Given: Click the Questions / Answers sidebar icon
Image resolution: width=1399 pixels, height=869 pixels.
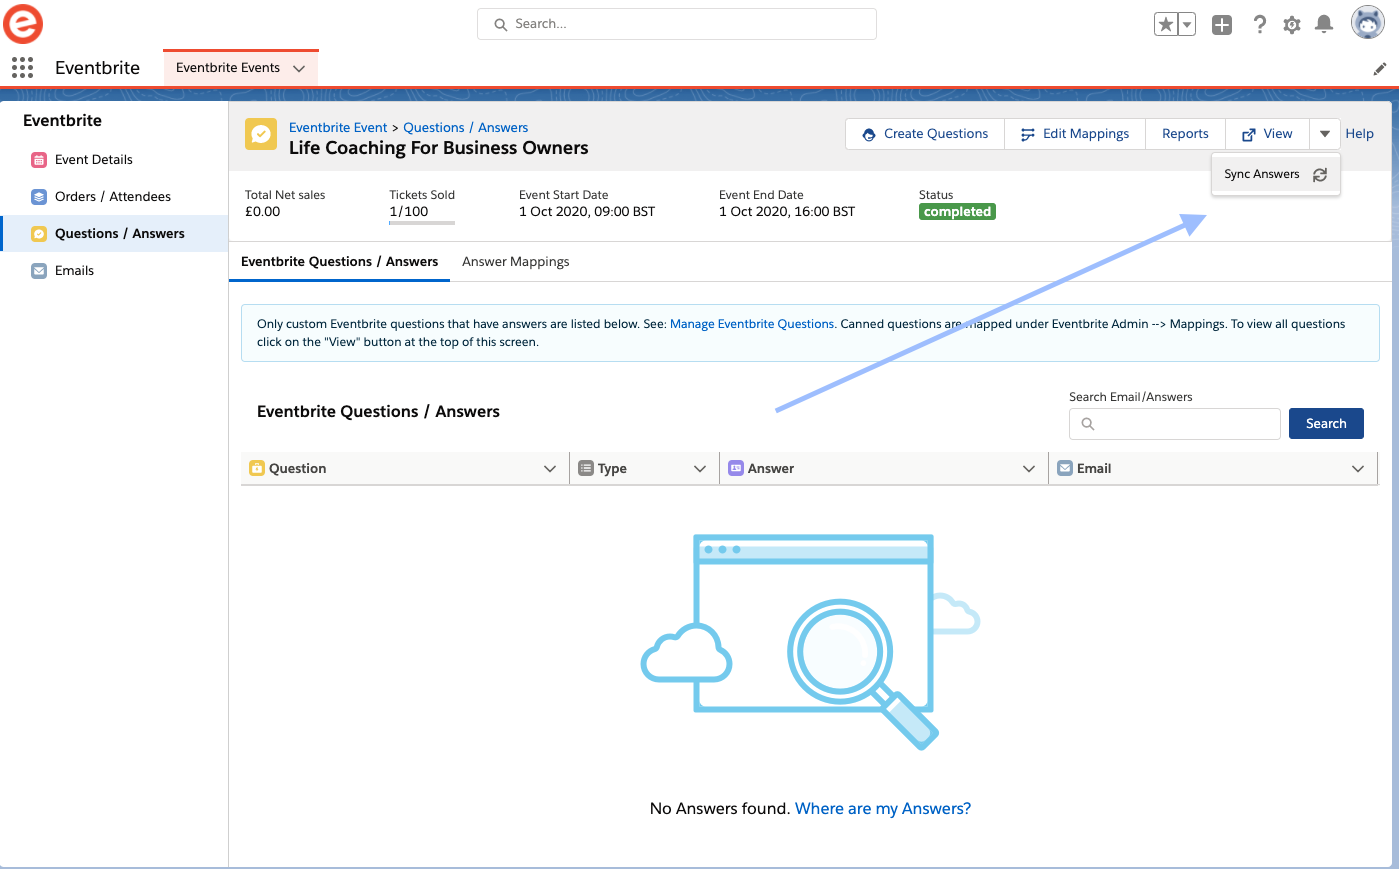Looking at the screenshot, I should 39,234.
